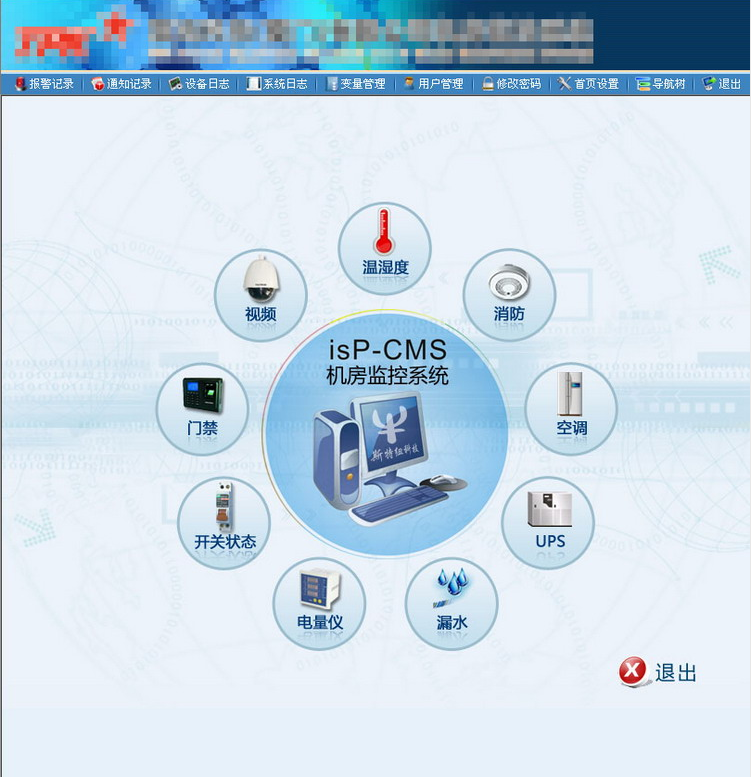Go to 变量管理 variable management
751x777 pixels.
[x=356, y=84]
